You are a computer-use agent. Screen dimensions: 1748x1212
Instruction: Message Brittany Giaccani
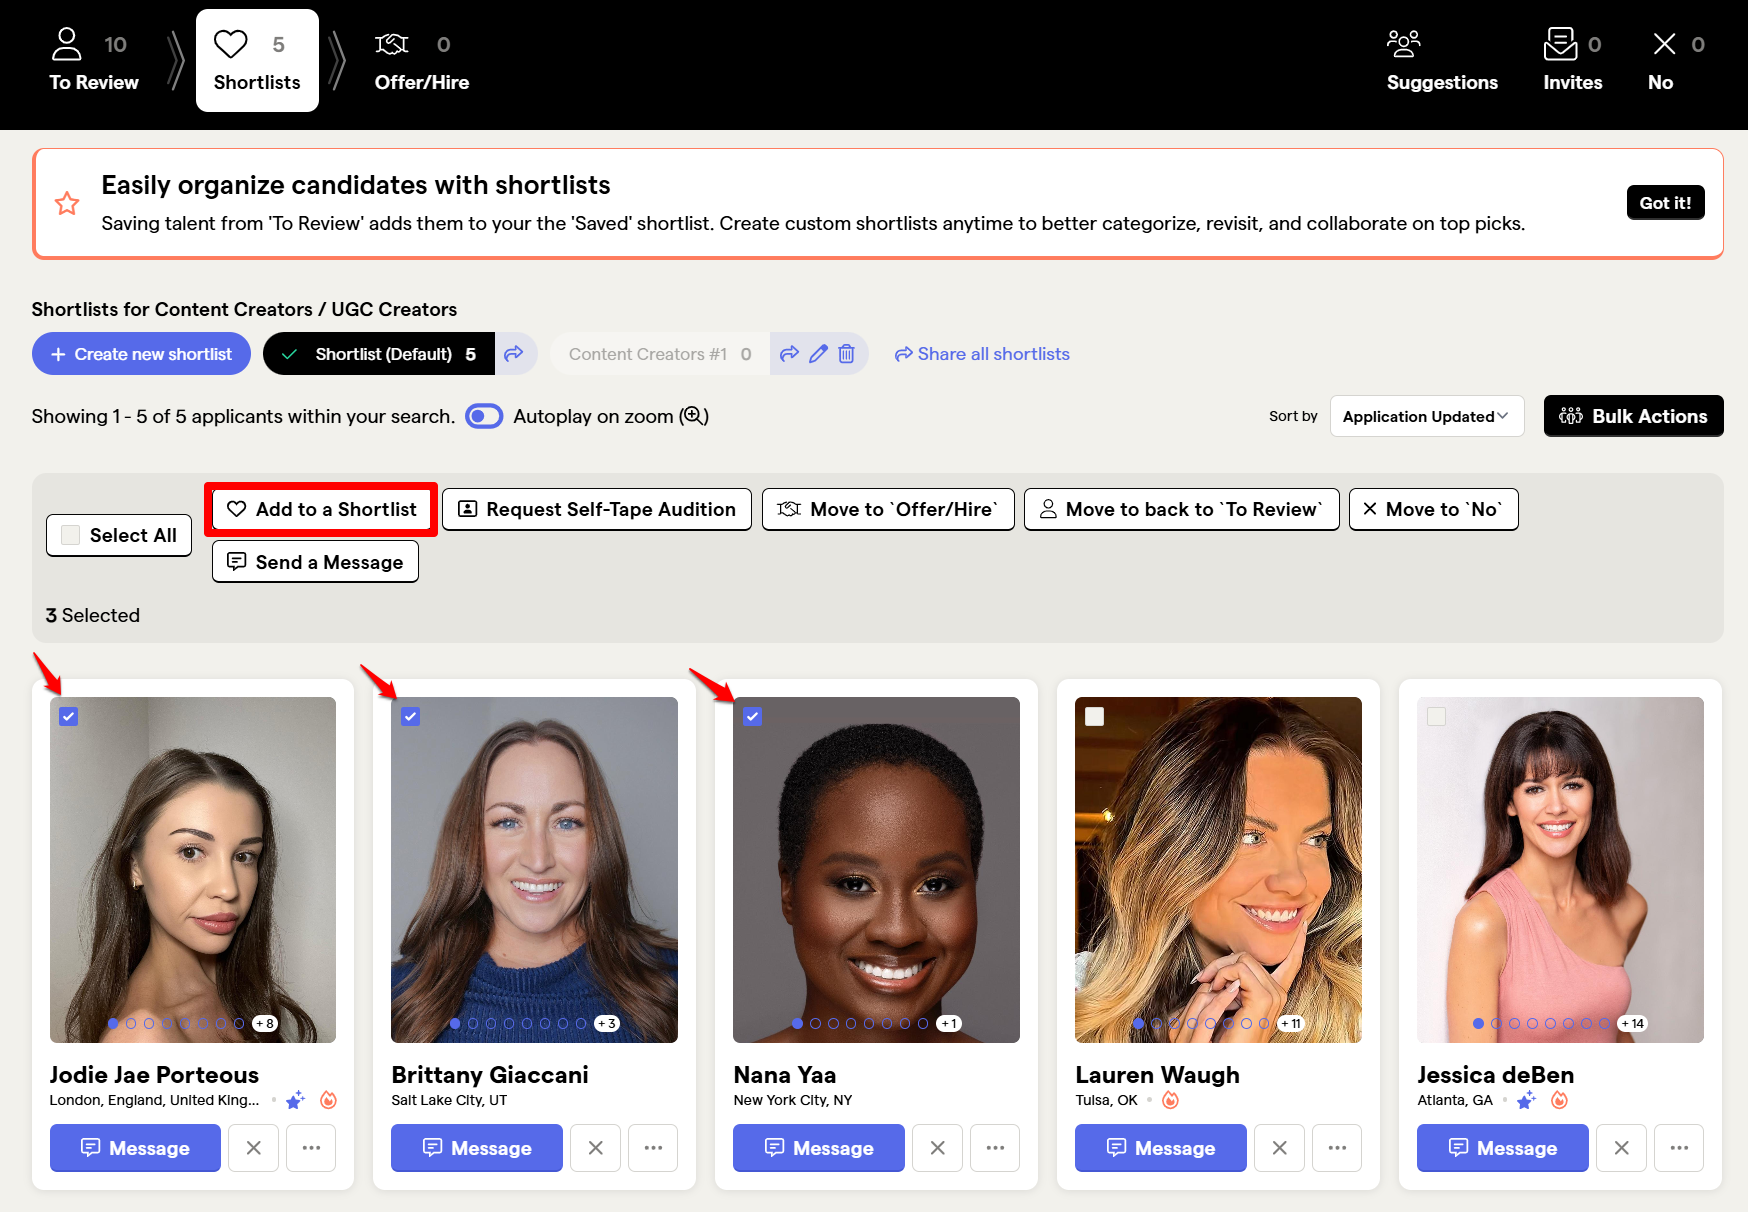click(477, 1148)
